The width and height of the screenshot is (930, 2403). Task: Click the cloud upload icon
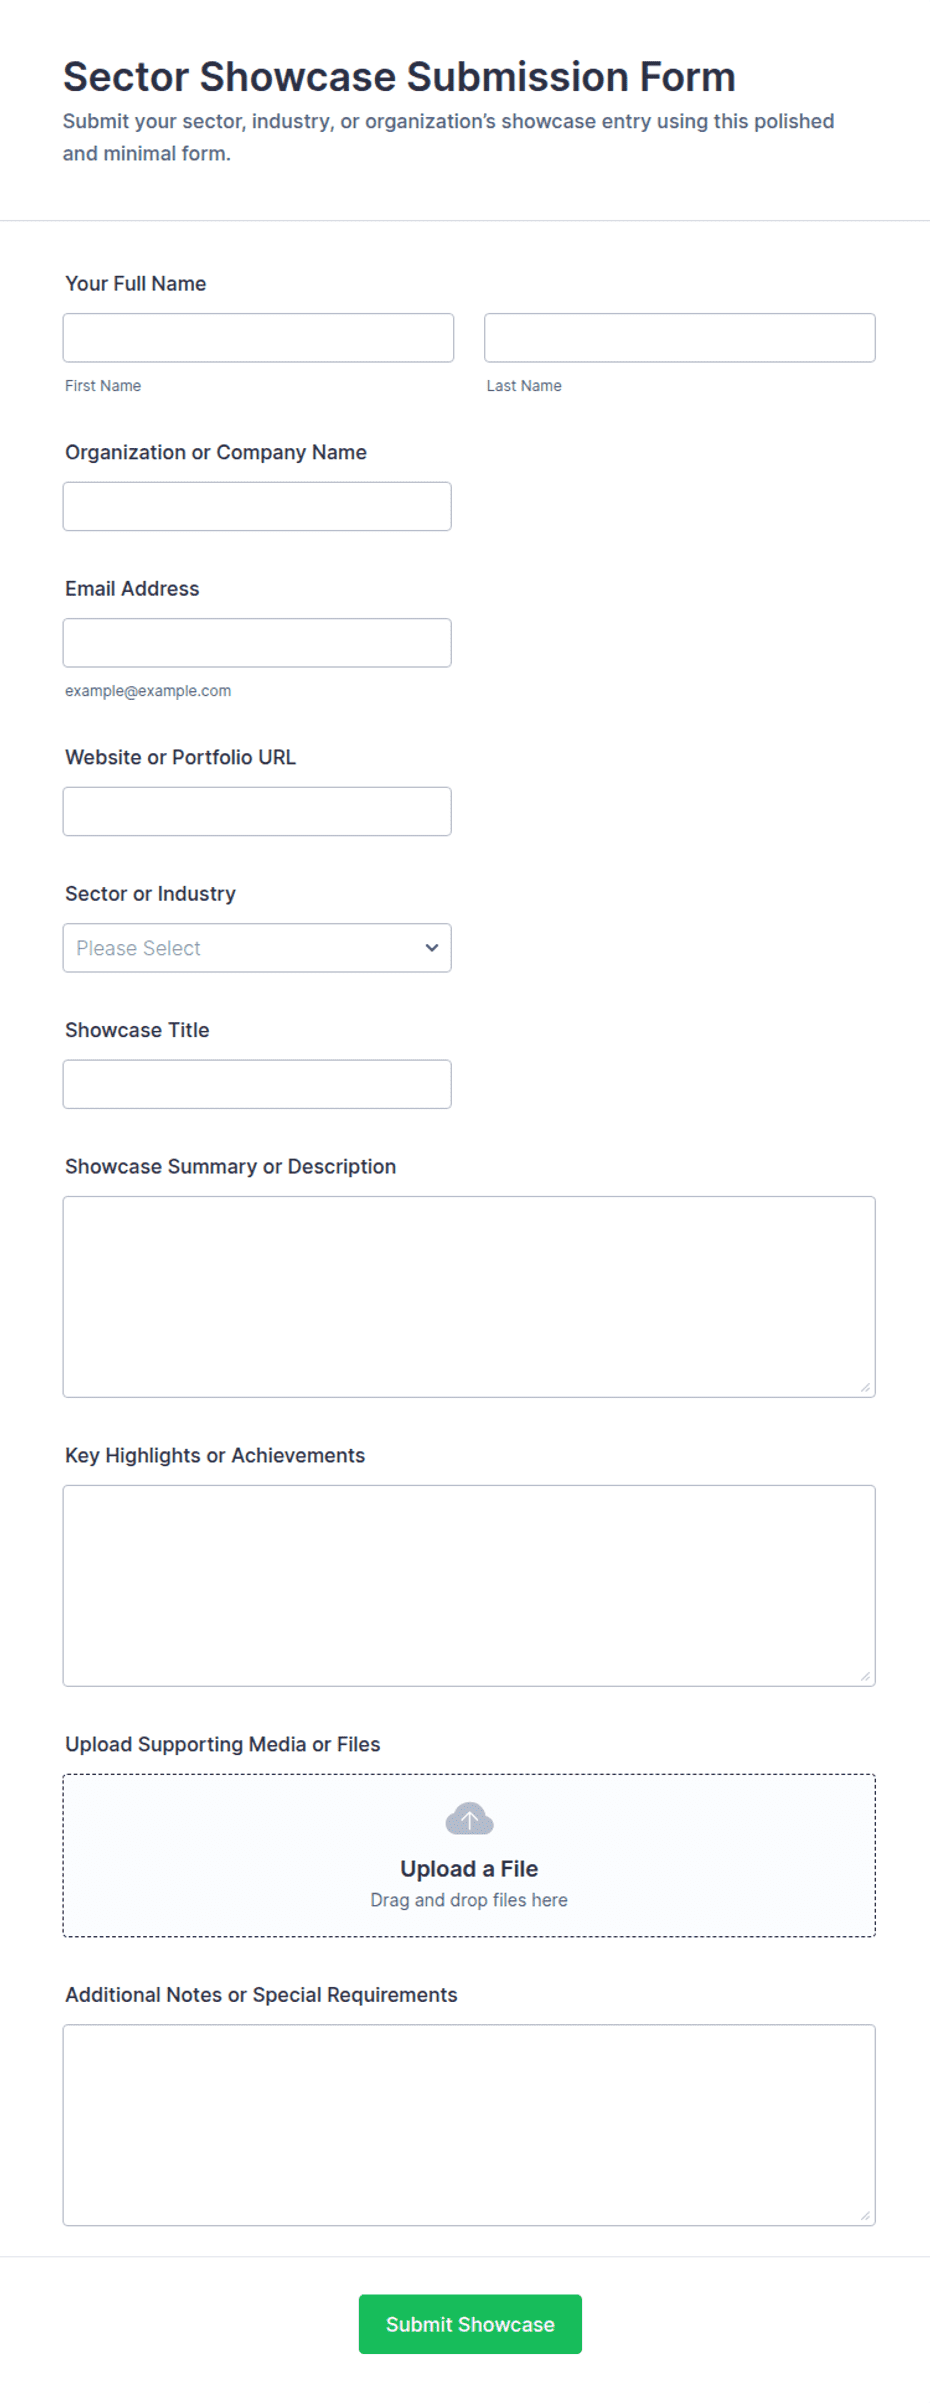click(x=469, y=1819)
